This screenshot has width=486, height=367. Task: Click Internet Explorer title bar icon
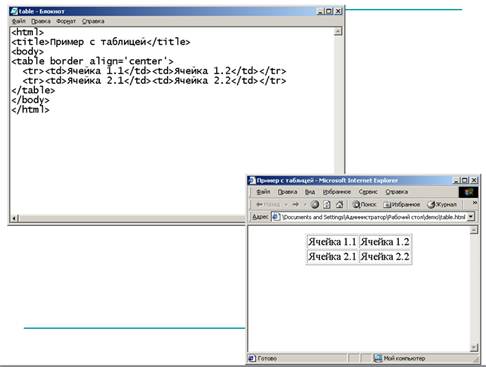[252, 180]
